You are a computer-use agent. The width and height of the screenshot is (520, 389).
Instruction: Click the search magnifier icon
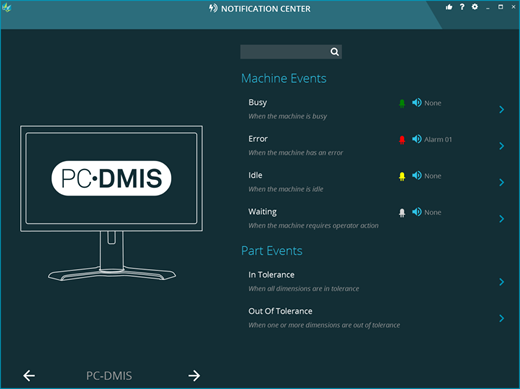[x=335, y=52]
